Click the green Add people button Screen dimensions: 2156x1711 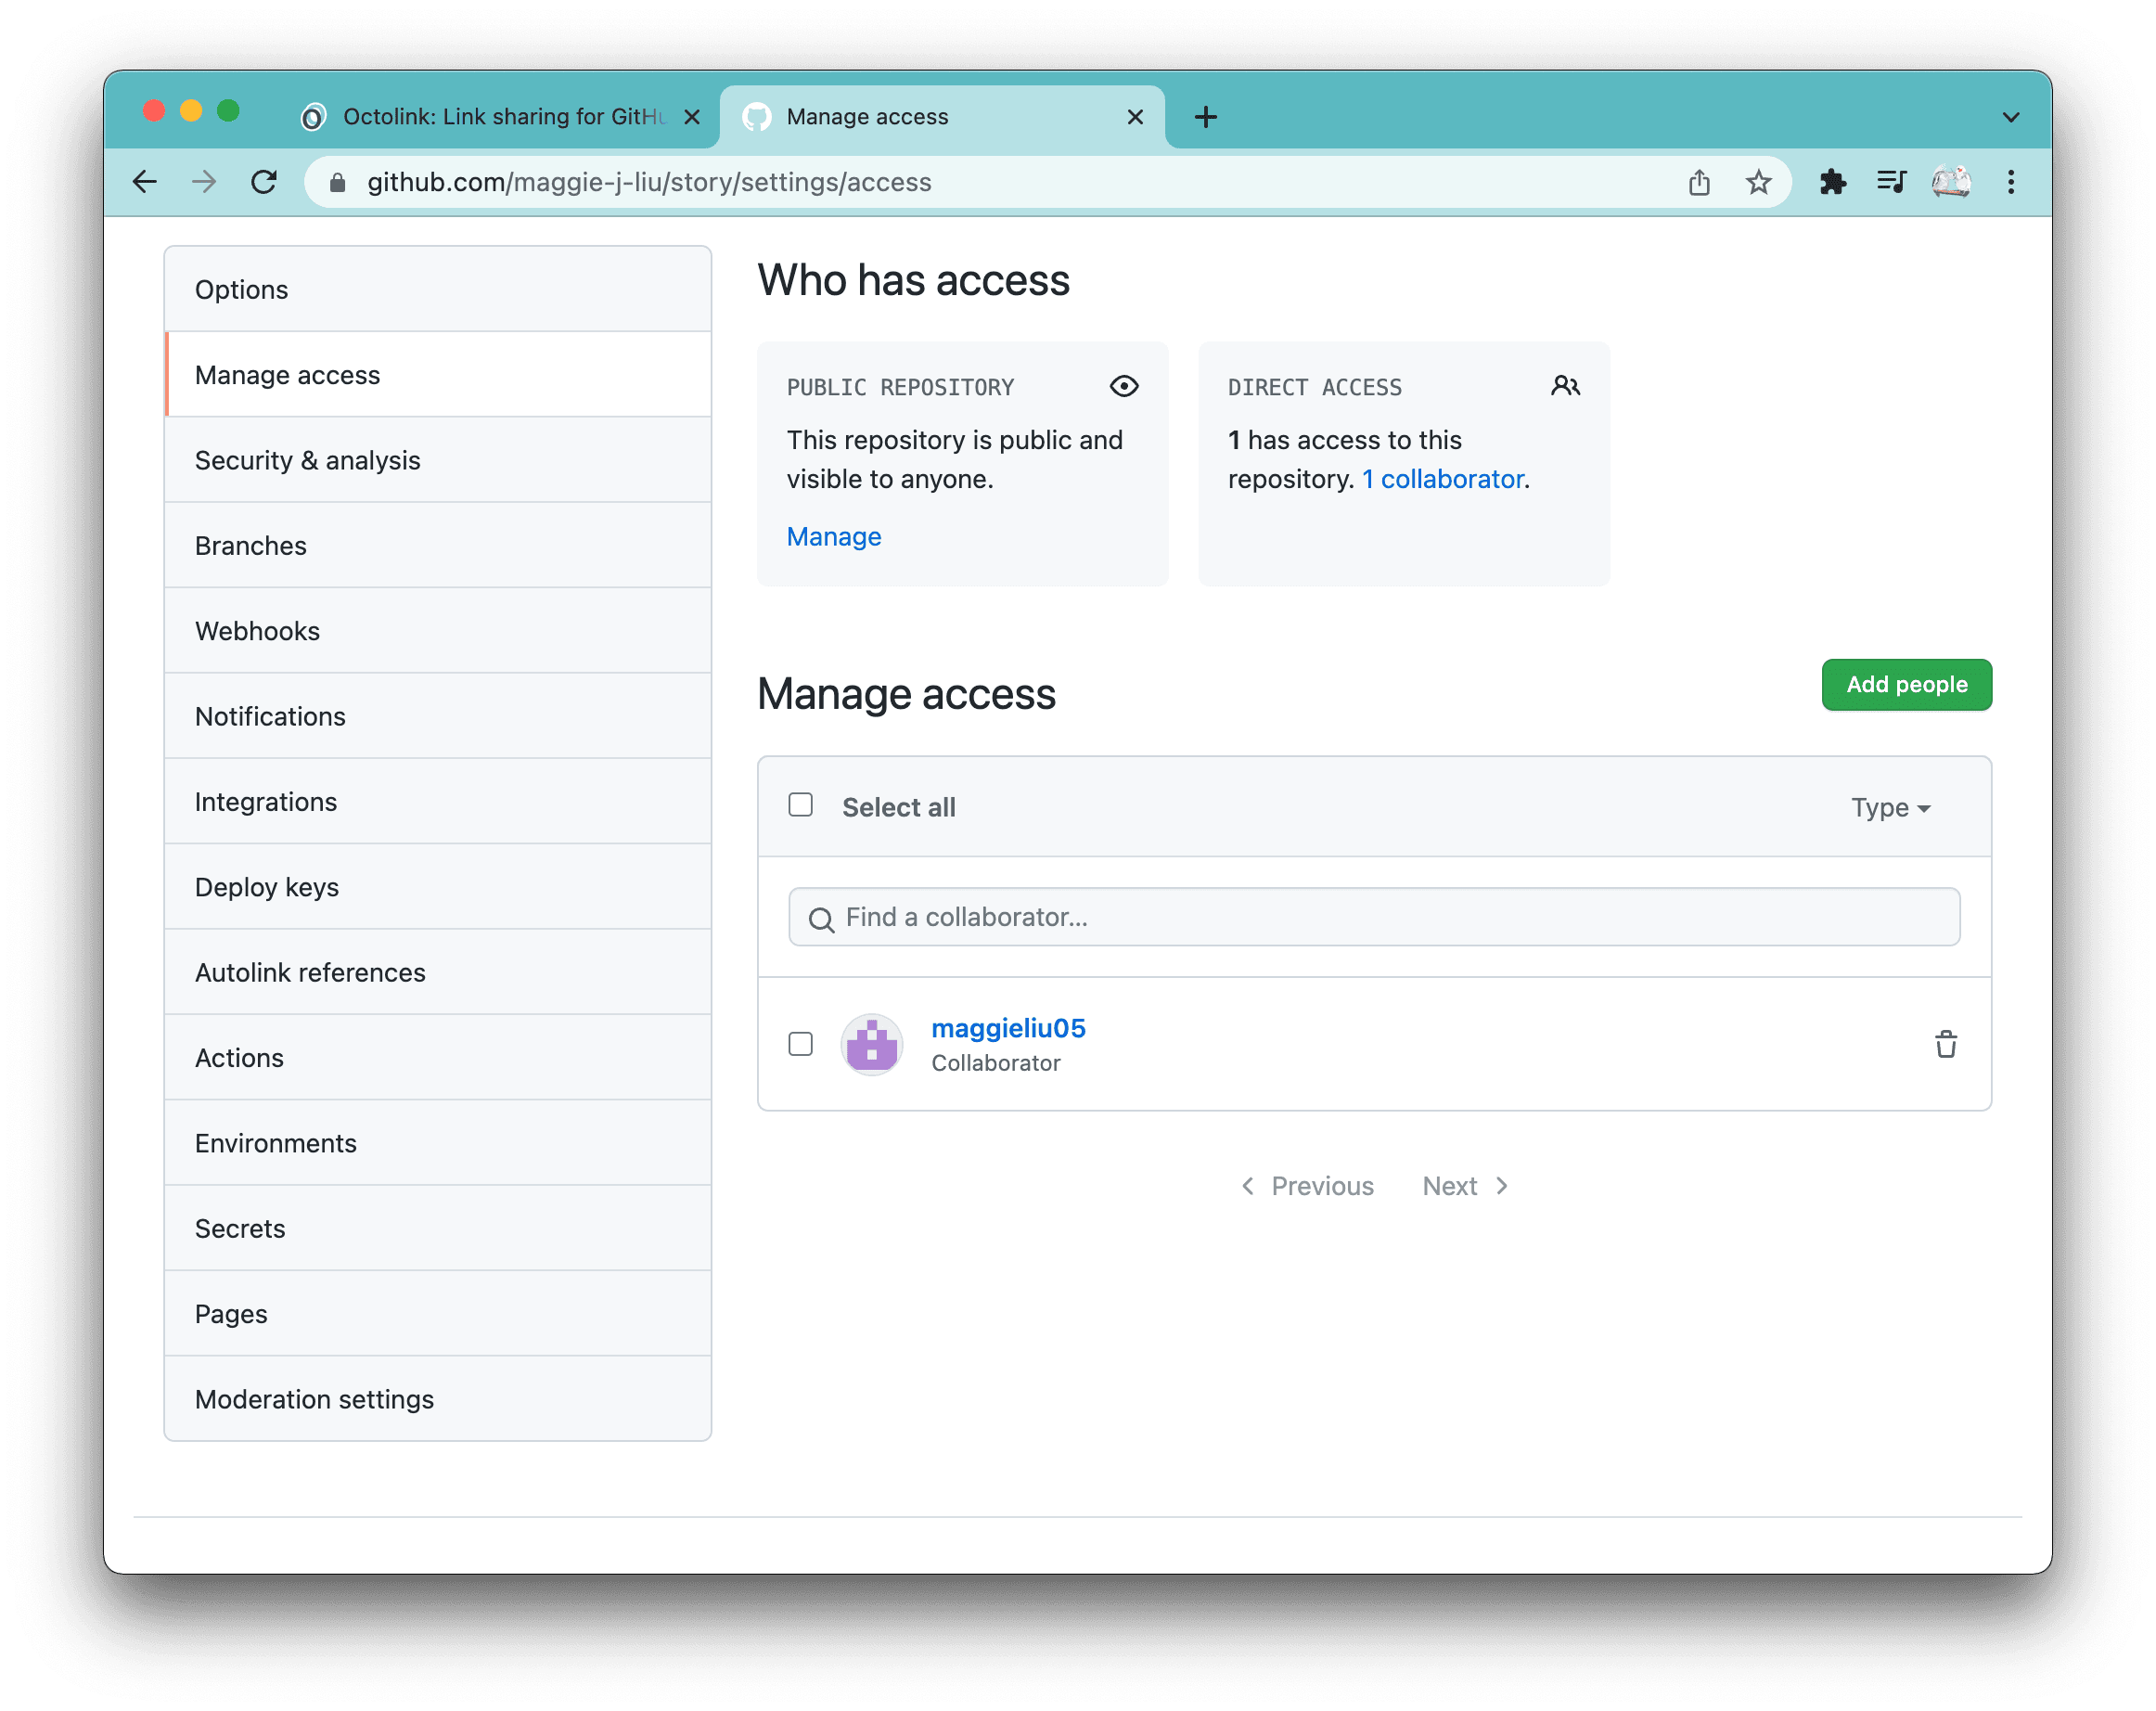point(1906,685)
